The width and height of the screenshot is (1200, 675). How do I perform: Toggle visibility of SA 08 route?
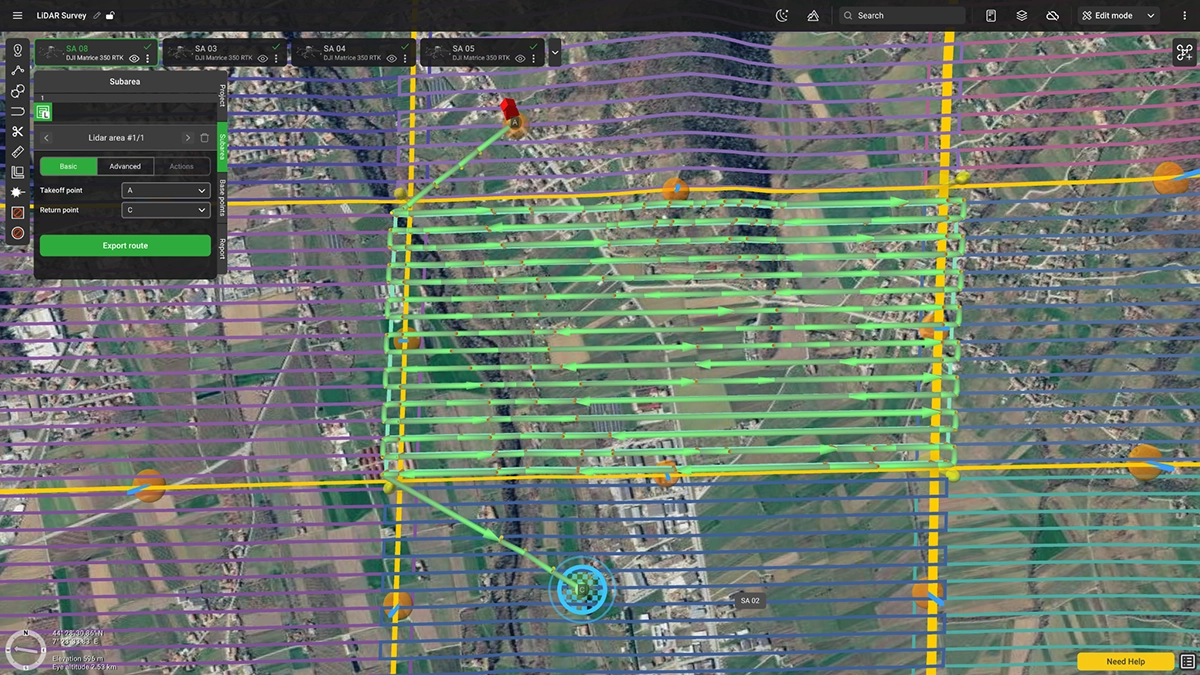[134, 59]
